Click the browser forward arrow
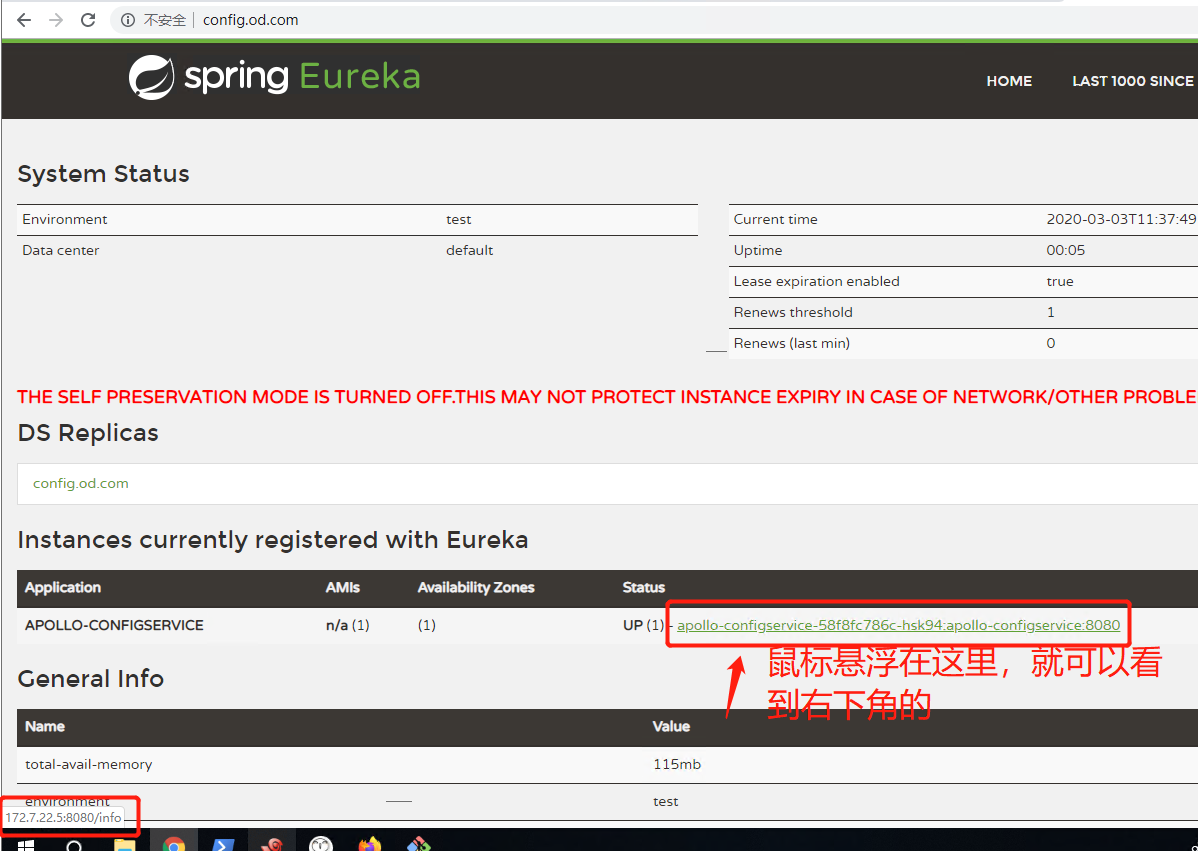Viewport: 1198px width, 851px height. pyautogui.click(x=56, y=20)
